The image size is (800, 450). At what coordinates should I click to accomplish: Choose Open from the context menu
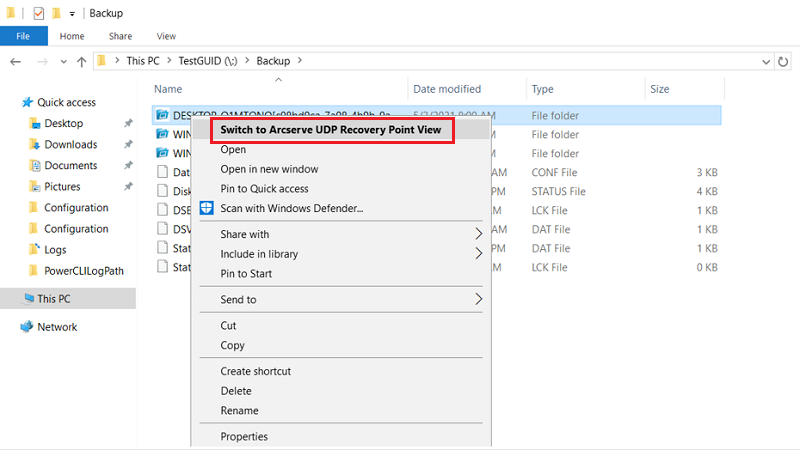(x=233, y=149)
